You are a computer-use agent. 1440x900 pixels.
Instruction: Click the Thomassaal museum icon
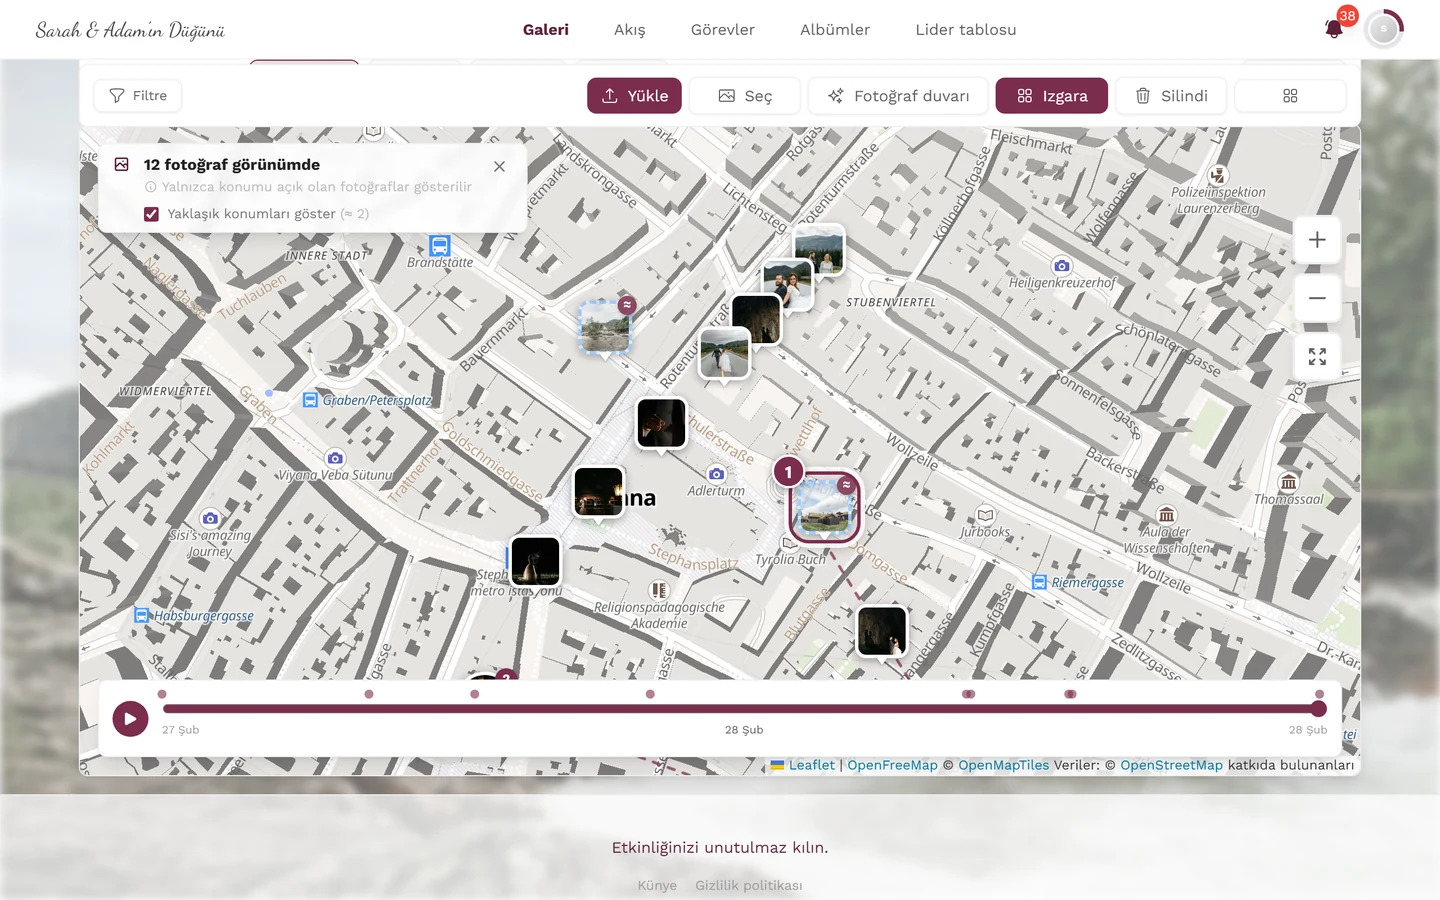pyautogui.click(x=1289, y=482)
